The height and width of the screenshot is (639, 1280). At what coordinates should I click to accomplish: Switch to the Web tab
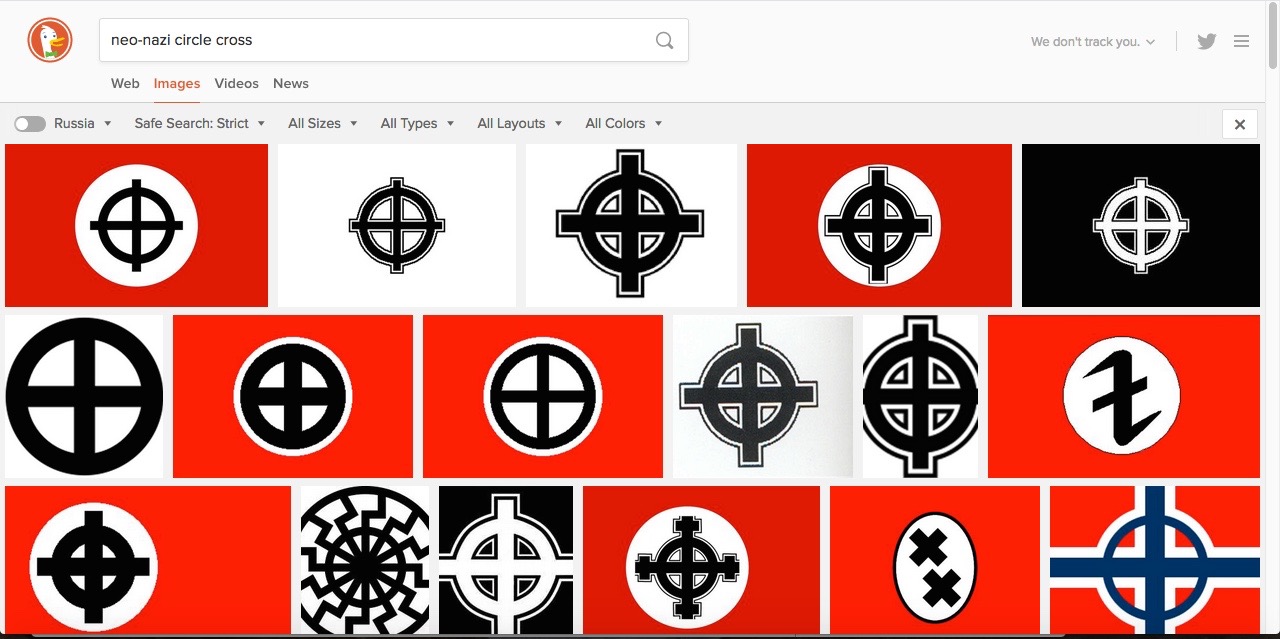click(x=125, y=84)
